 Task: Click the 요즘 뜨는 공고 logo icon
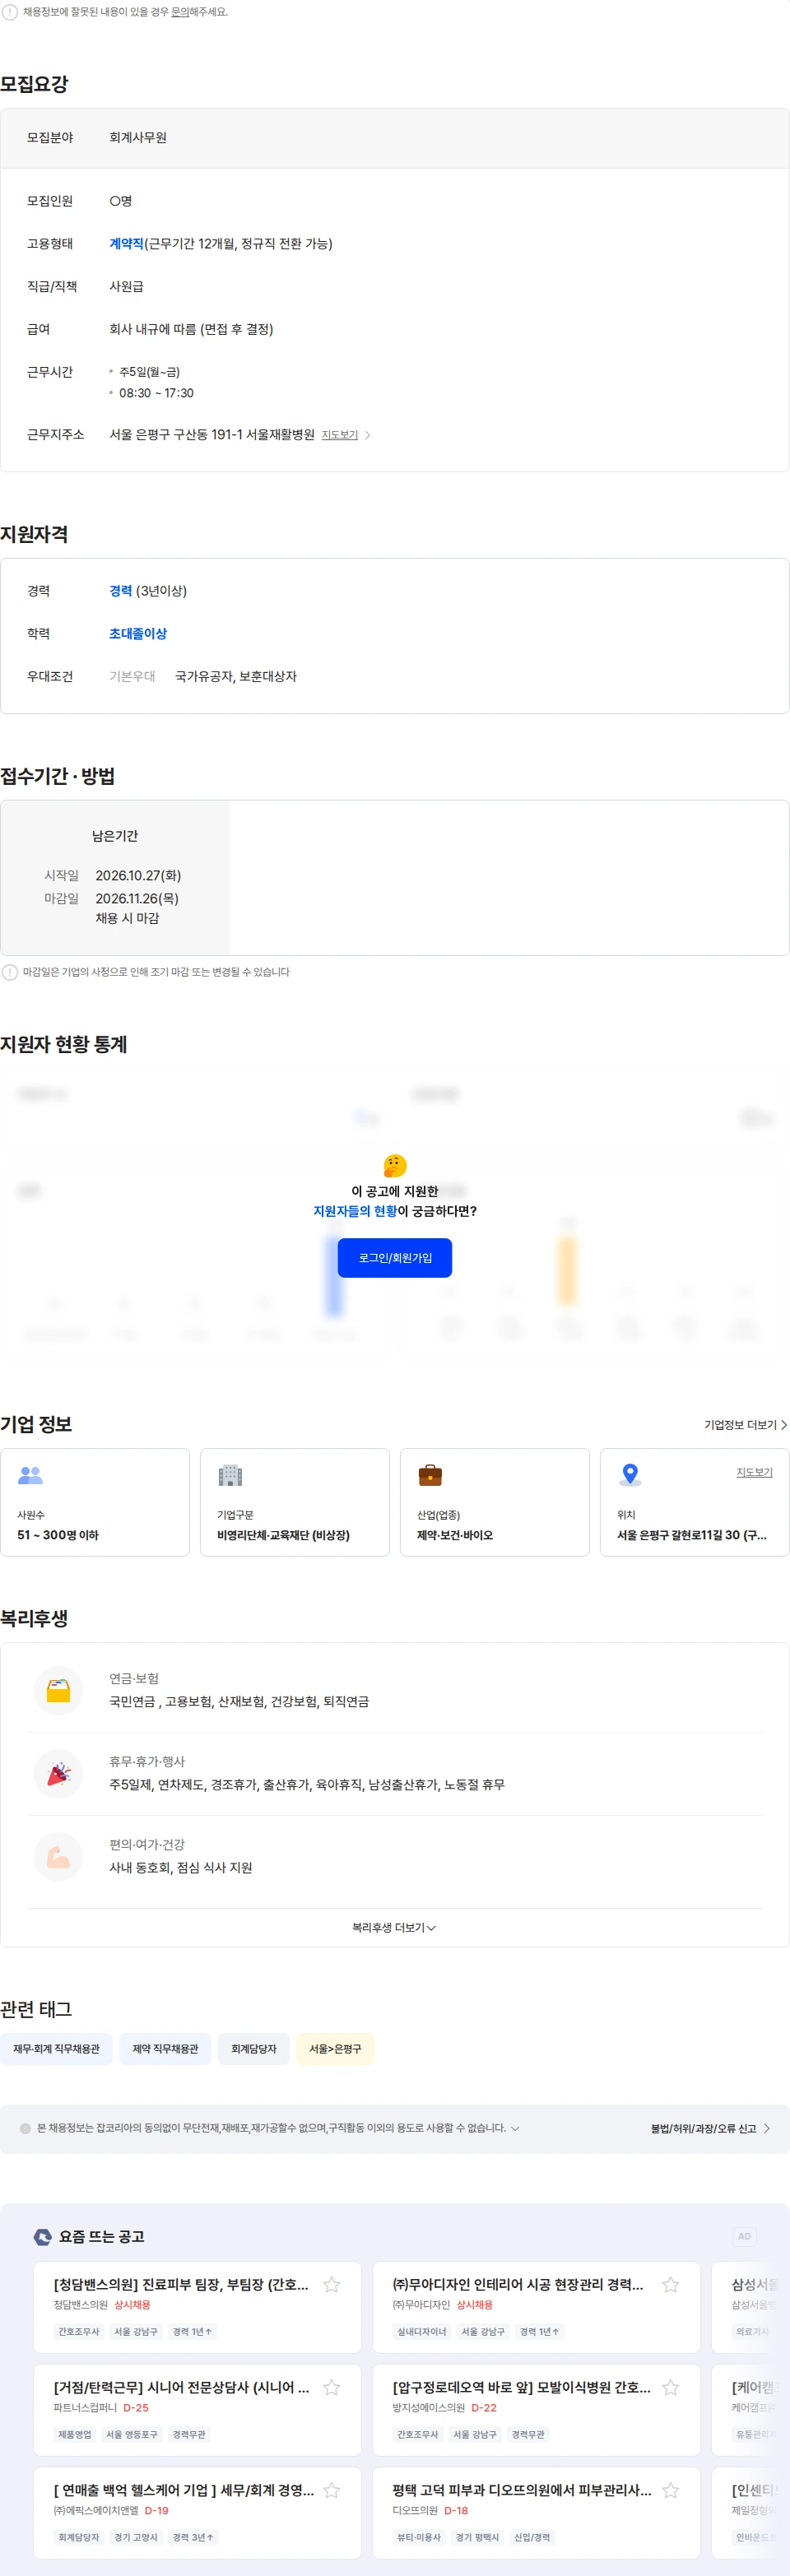point(43,2237)
